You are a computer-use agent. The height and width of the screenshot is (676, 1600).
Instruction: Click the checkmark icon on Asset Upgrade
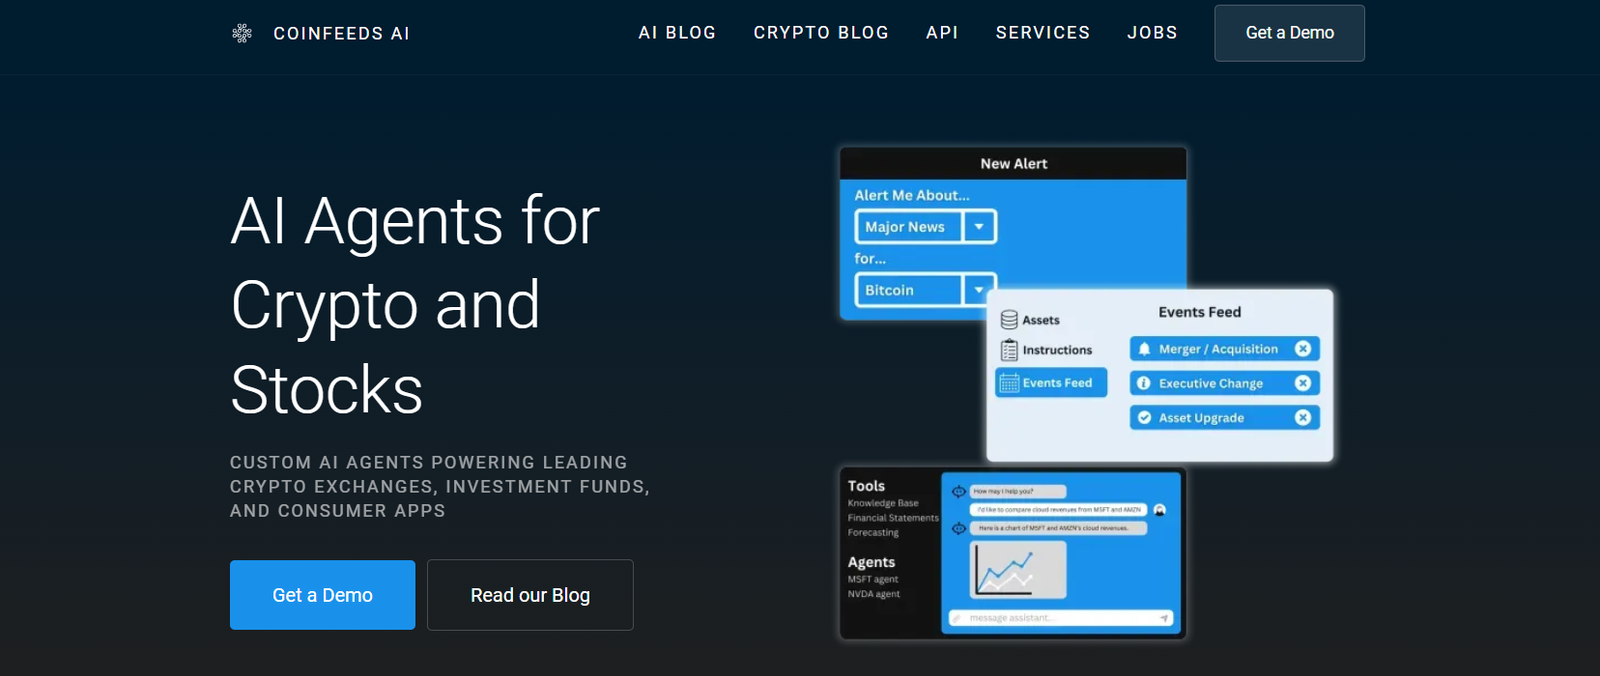tap(1144, 418)
